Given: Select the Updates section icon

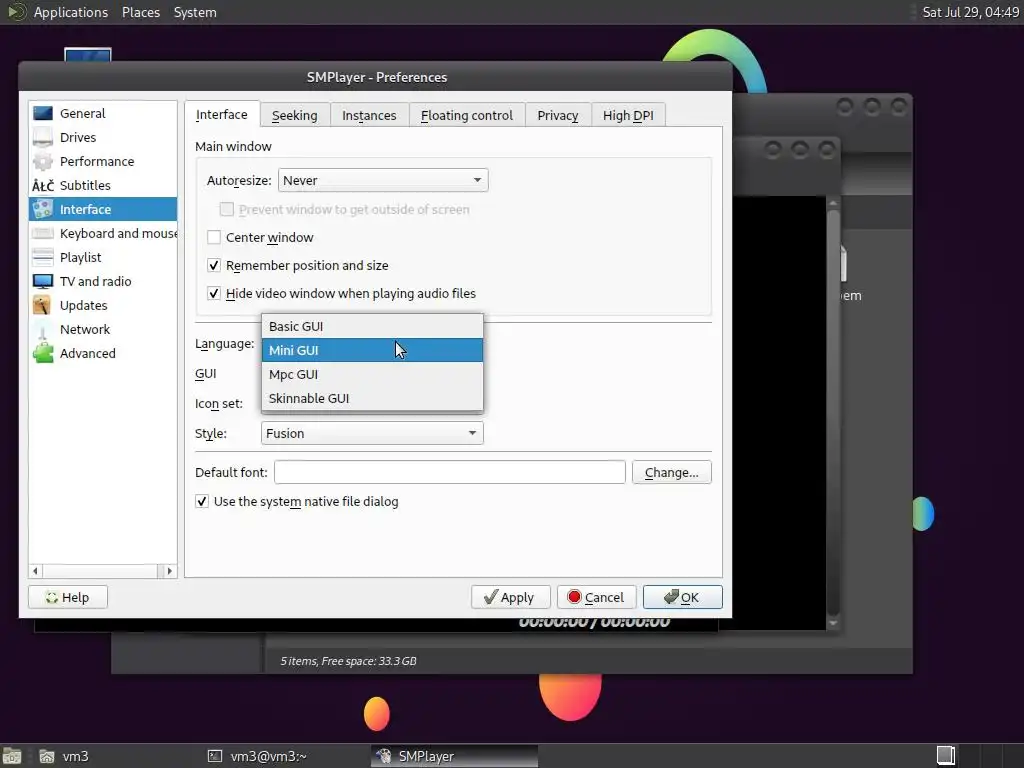Looking at the screenshot, I should 43,305.
